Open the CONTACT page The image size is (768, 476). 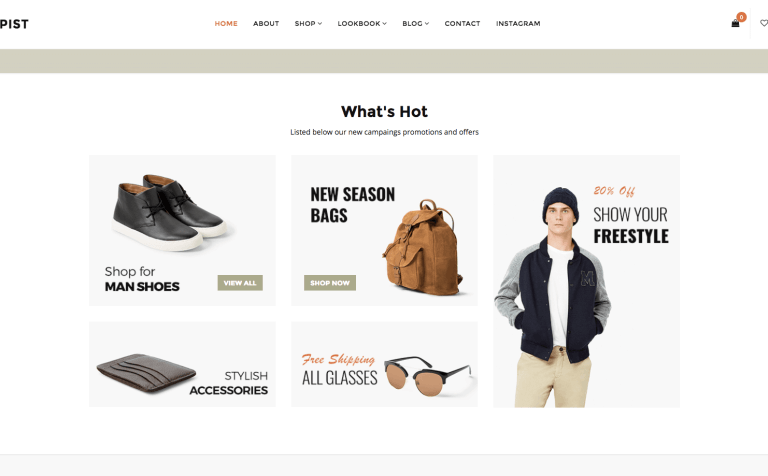tap(462, 24)
